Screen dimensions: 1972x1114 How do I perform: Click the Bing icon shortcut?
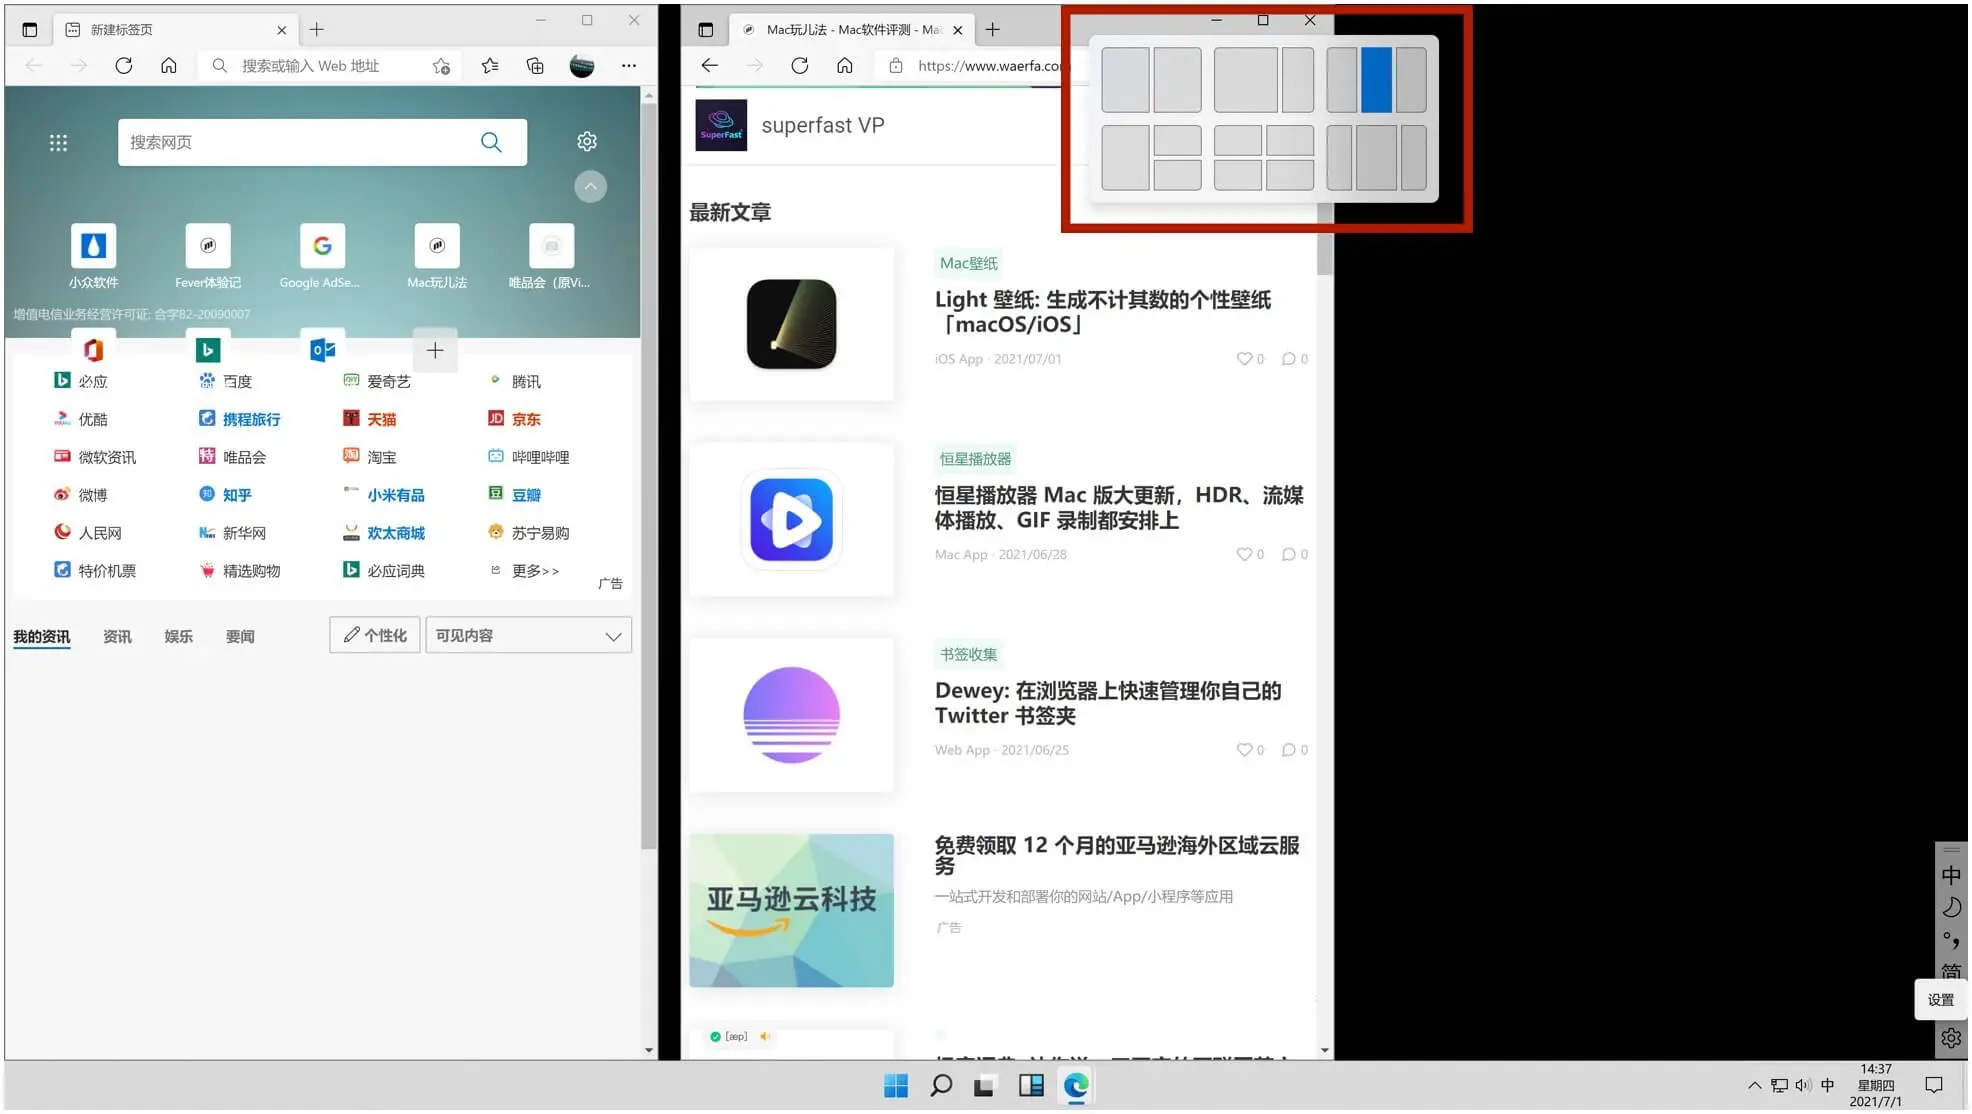point(208,350)
